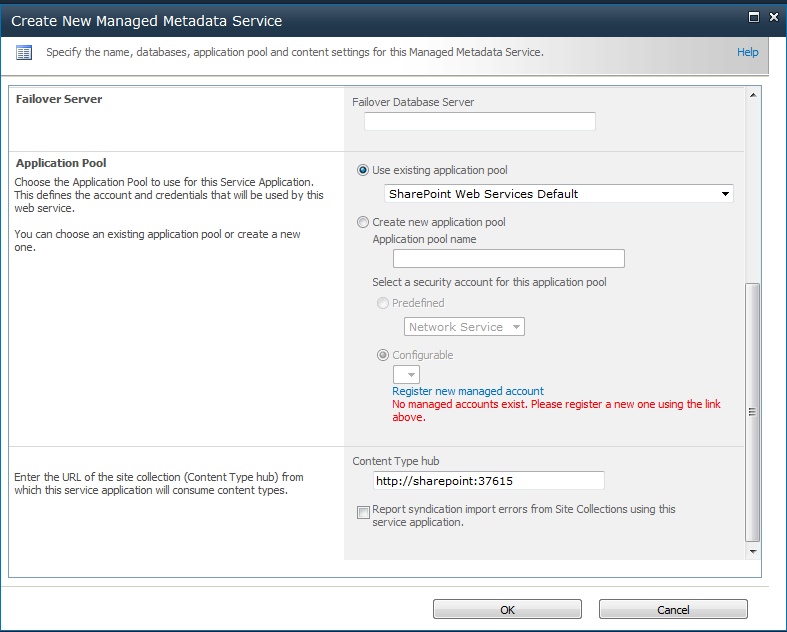This screenshot has width=787, height=632.
Task: Select Use existing application pool
Action: pyautogui.click(x=362, y=170)
